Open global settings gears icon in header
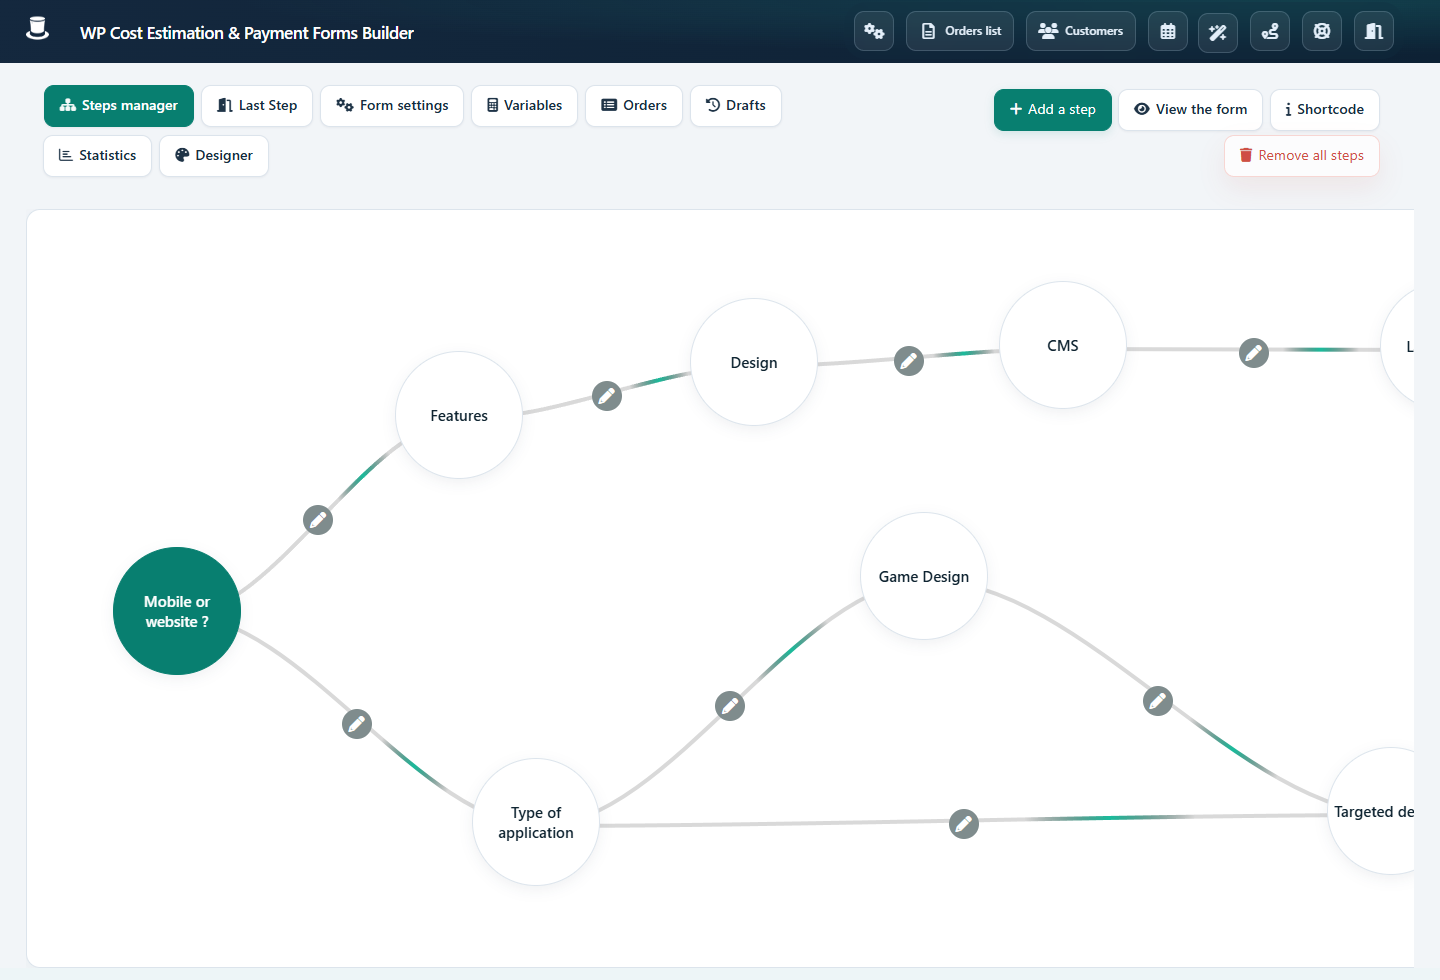This screenshot has height=980, width=1440. tap(874, 31)
